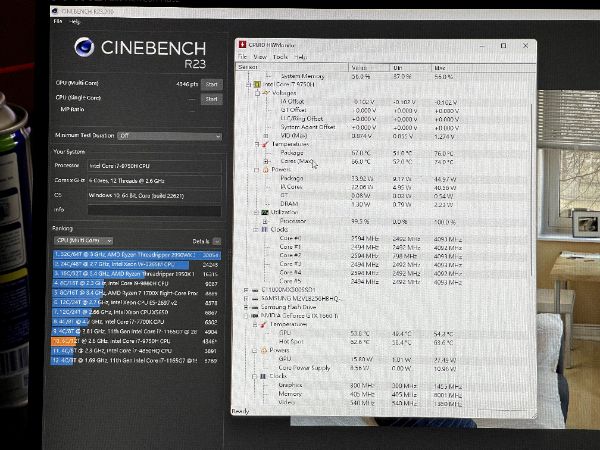Collapse the Utilization node
Screen dimensions: 600x450
256,212
